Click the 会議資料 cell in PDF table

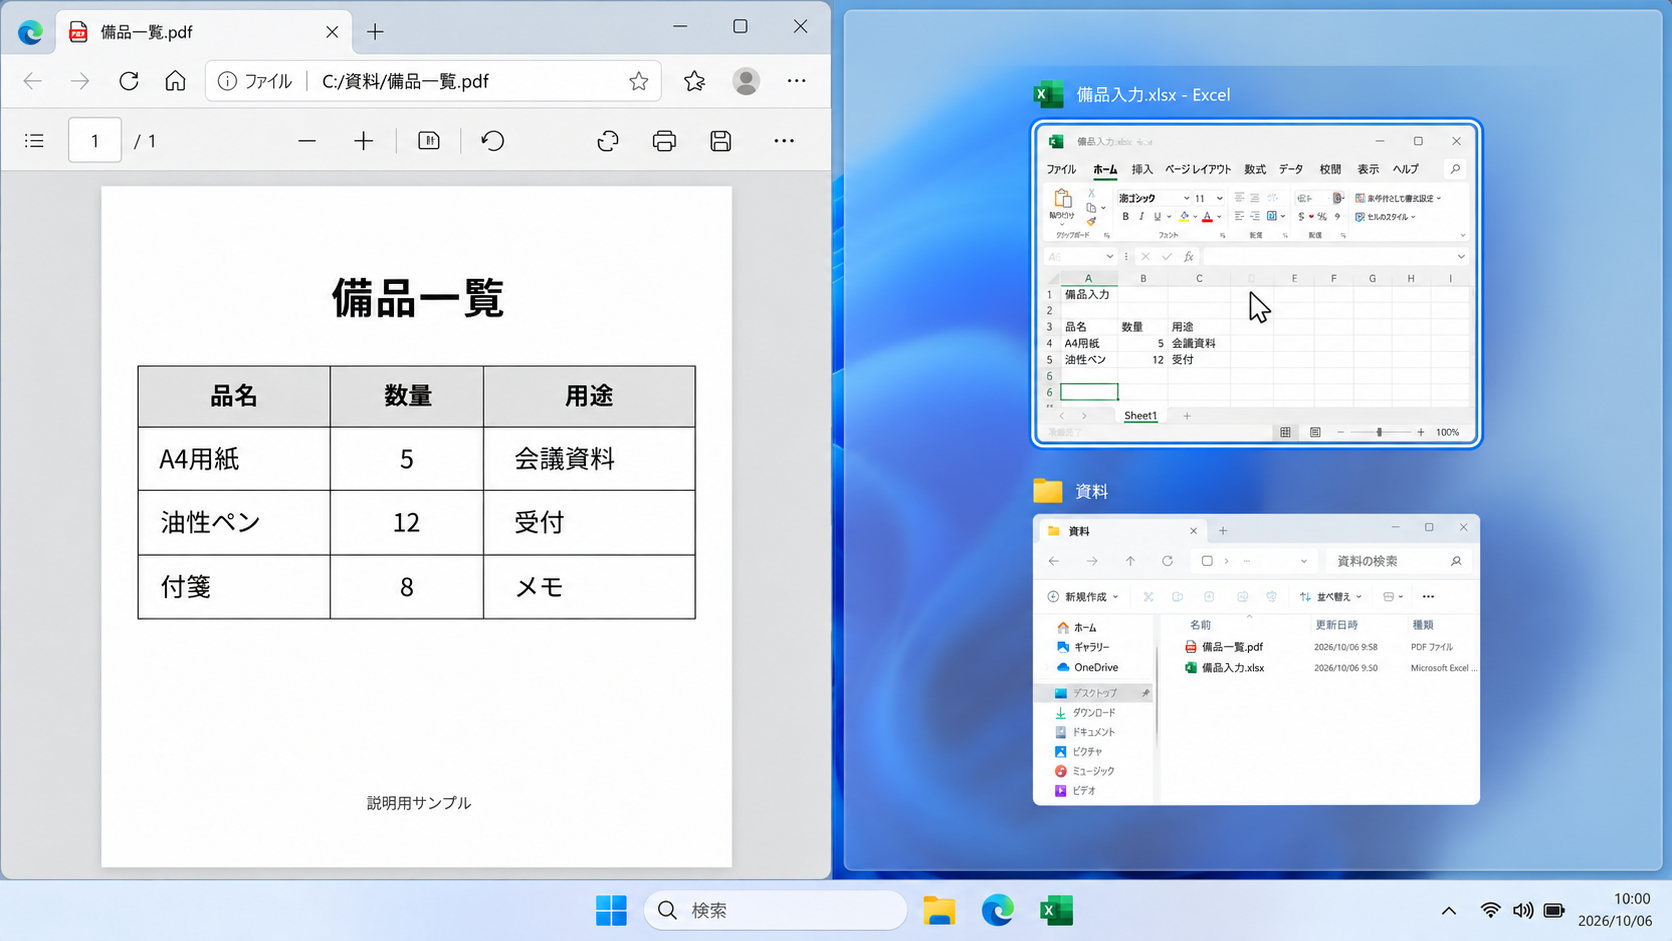point(589,459)
